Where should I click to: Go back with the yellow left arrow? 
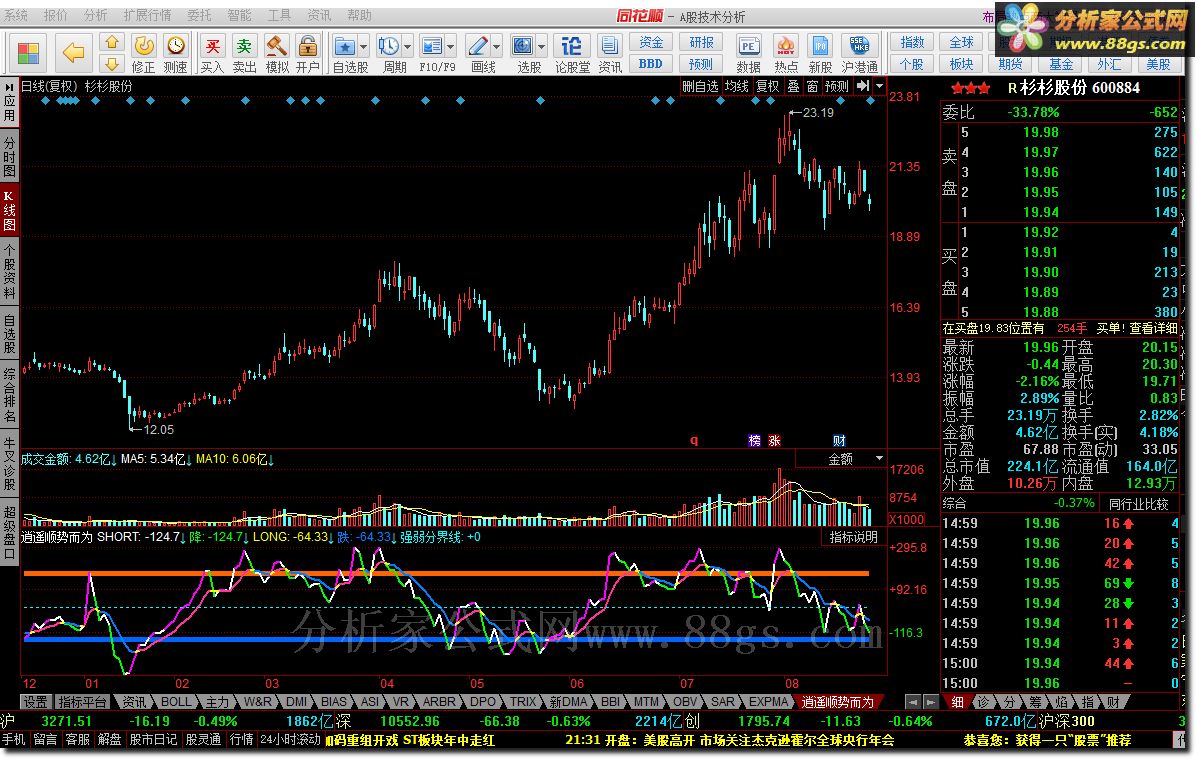pos(73,53)
